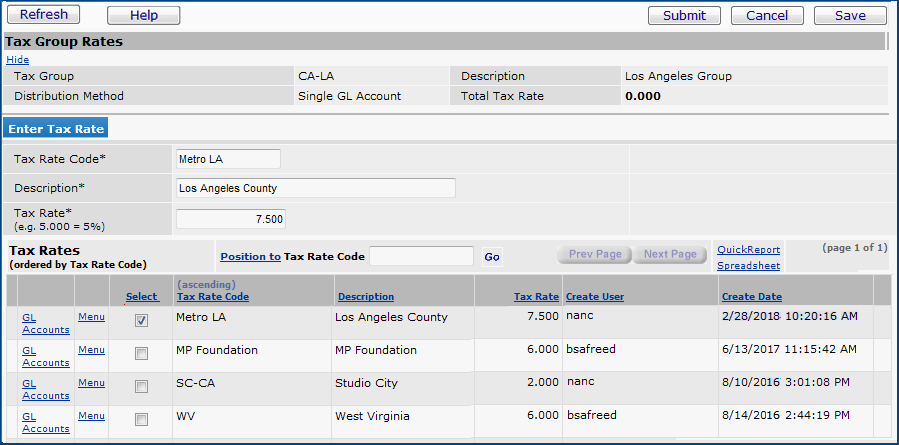Click the Position to Tax Rate Code search box
Viewport: 899px width, 445px height.
coord(421,257)
